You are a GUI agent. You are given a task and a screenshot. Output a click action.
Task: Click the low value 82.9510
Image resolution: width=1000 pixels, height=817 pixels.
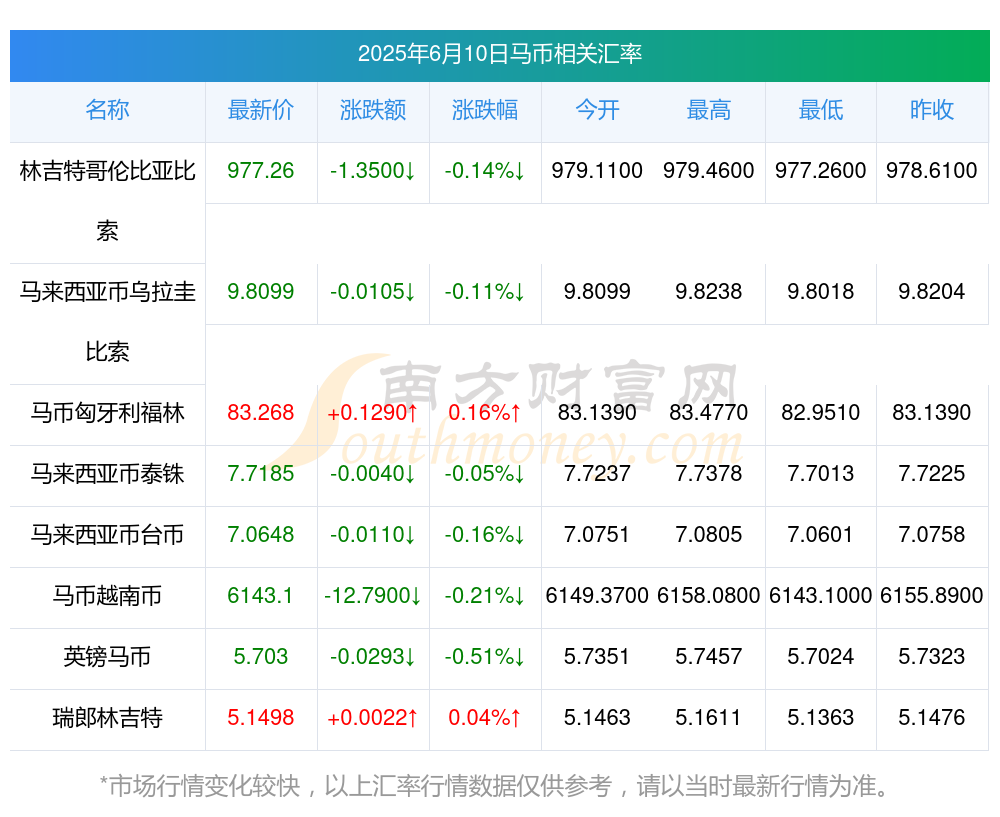point(821,413)
